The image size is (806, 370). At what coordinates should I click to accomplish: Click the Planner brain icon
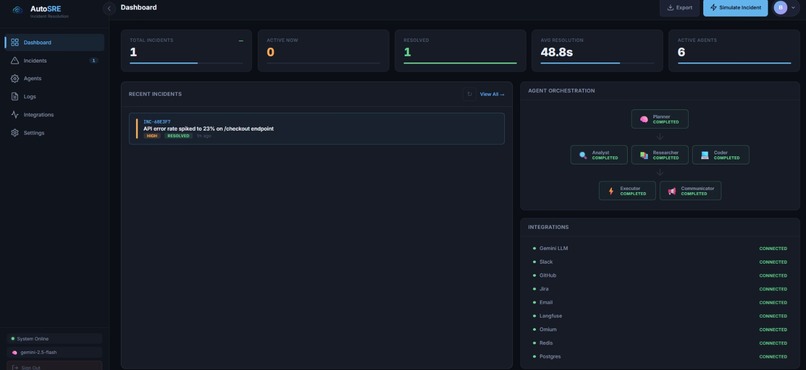pyautogui.click(x=644, y=119)
